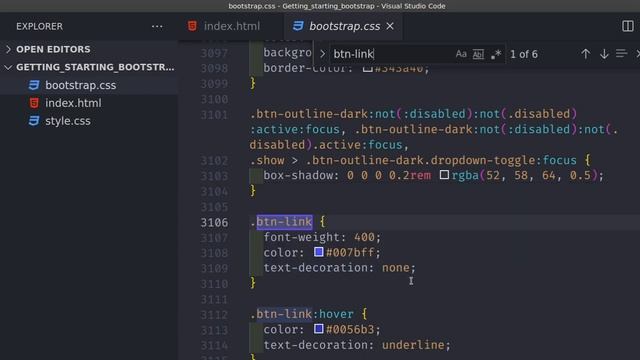Click 'font-weight: 400;' declaration
Viewport: 640px width, 360px height.
(322, 237)
